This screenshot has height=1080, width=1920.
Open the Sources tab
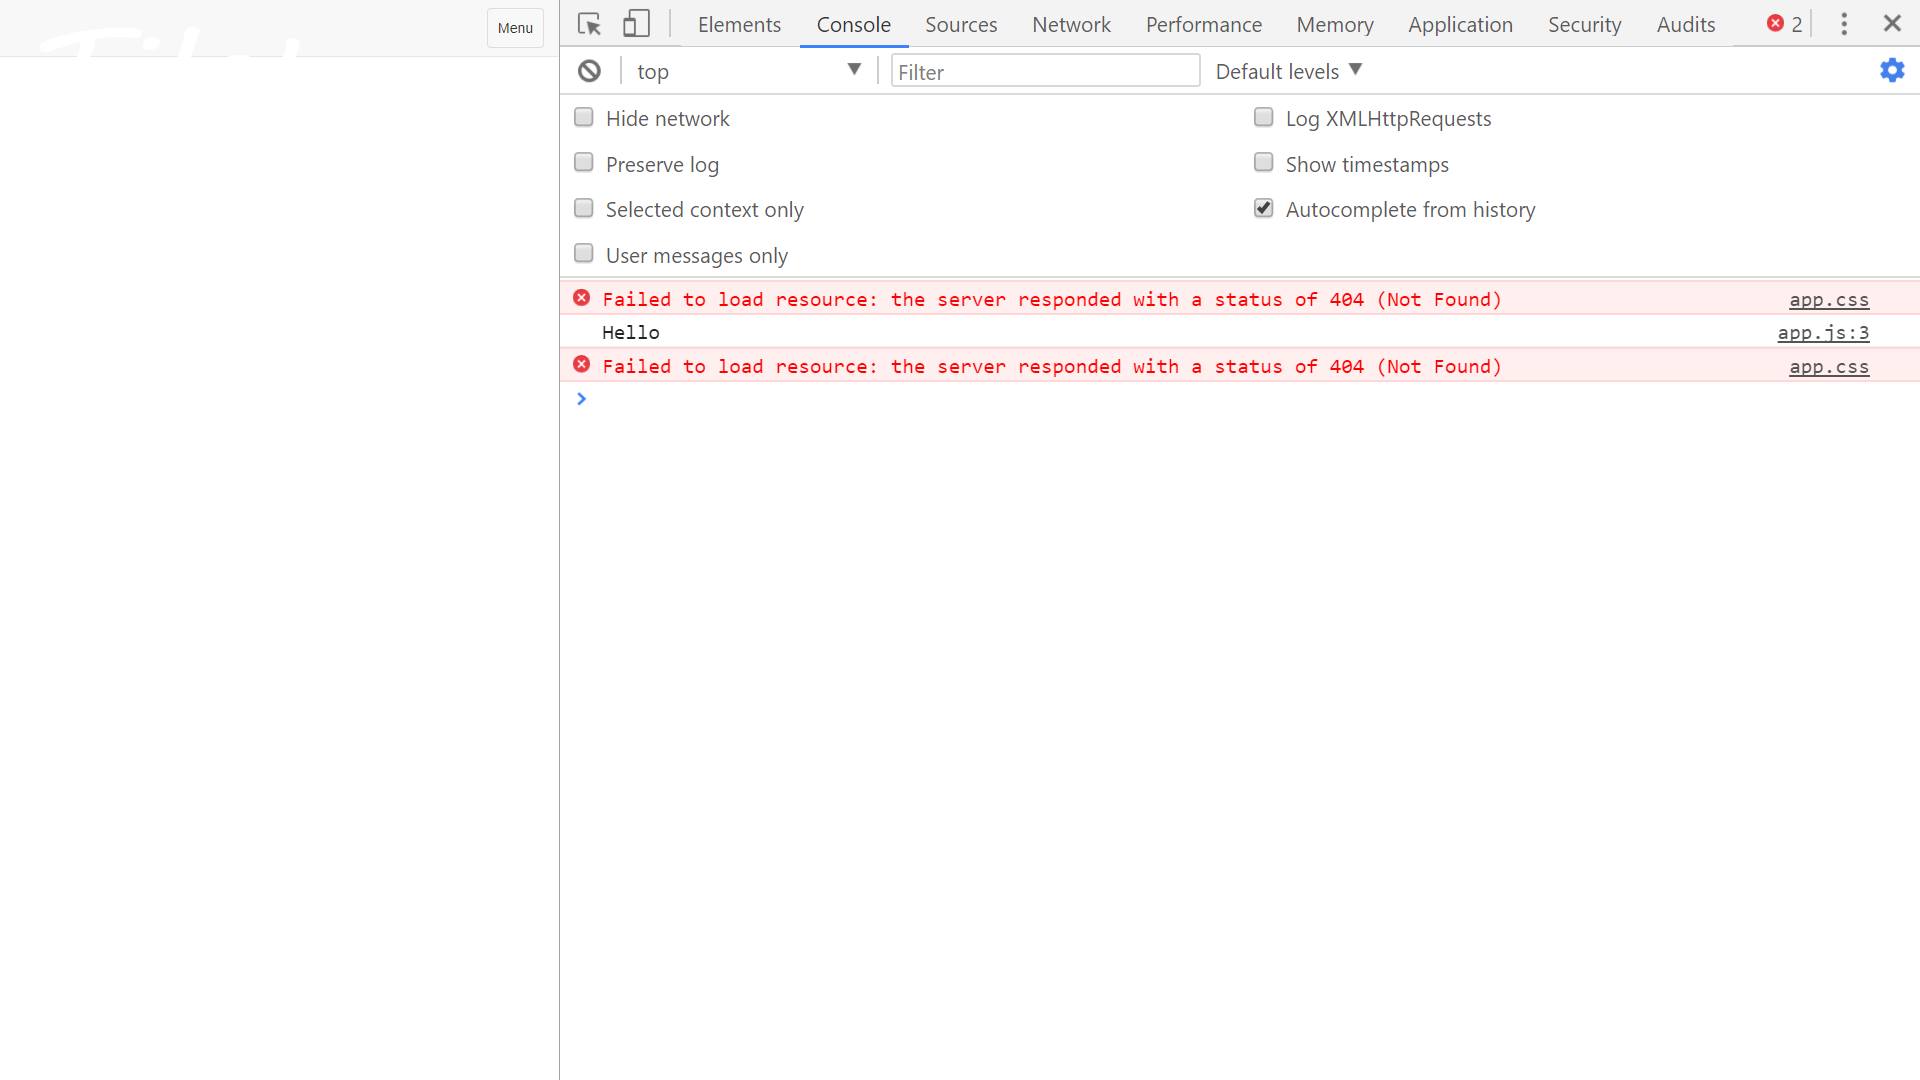pos(961,24)
